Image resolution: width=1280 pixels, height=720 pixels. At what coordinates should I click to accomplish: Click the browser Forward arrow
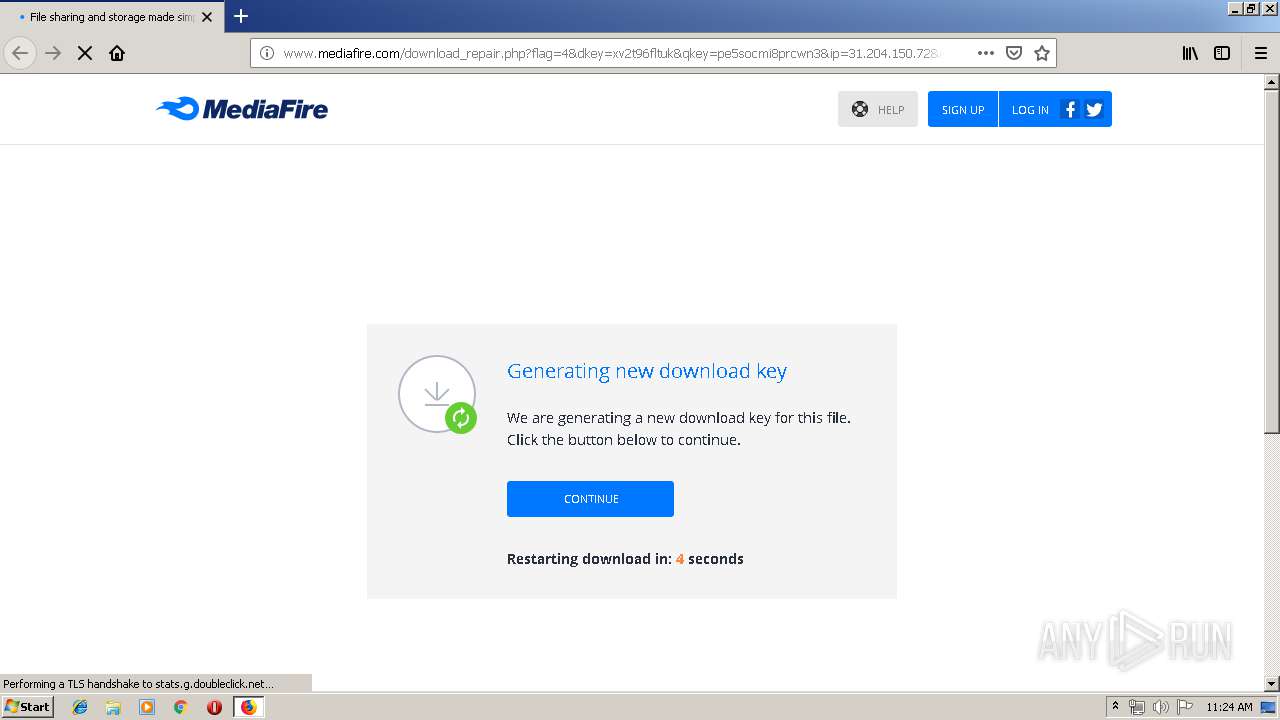click(53, 53)
